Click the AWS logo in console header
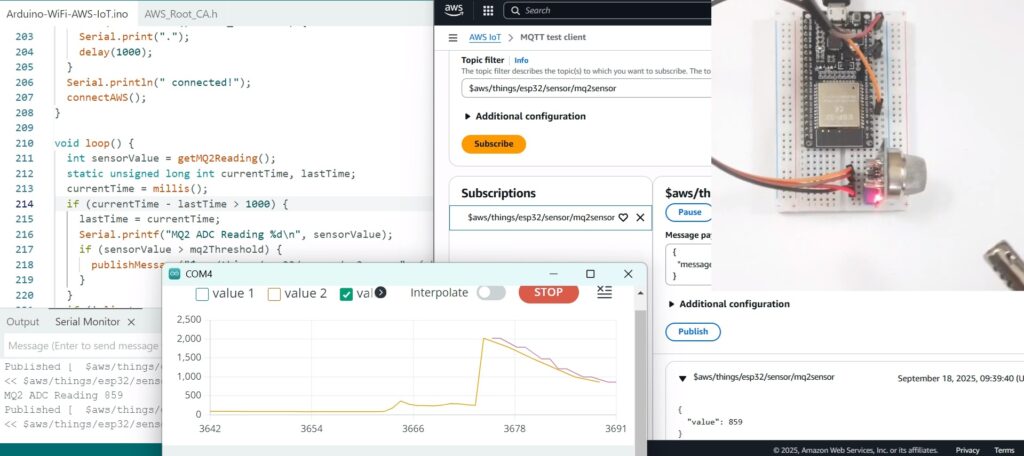The image size is (1024, 456). (454, 10)
